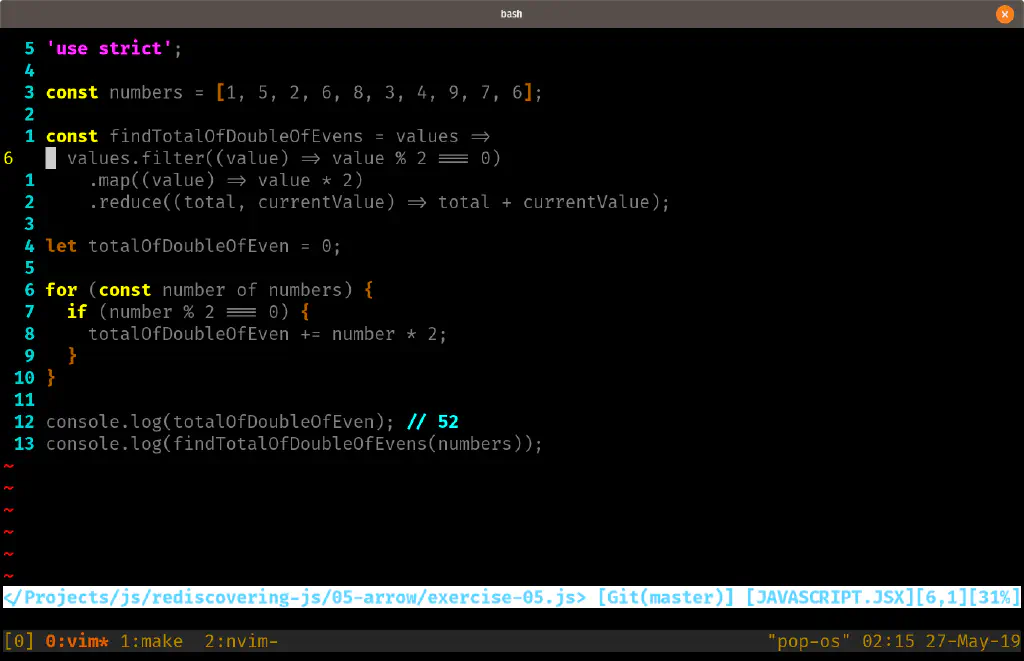
Task: Click the for keyword in the loop
Action: [61, 290]
